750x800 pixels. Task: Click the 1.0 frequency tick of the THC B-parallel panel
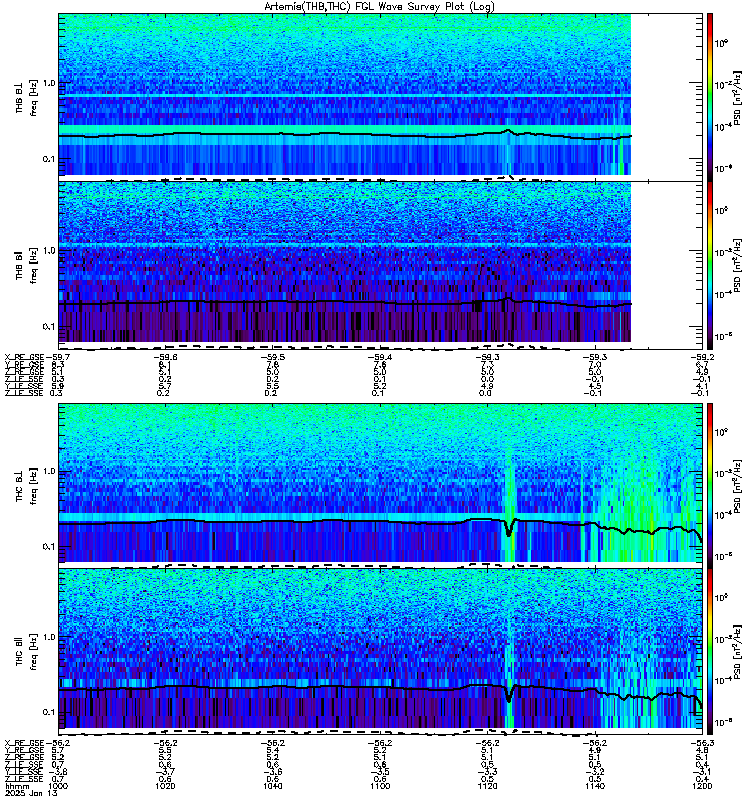(49, 637)
